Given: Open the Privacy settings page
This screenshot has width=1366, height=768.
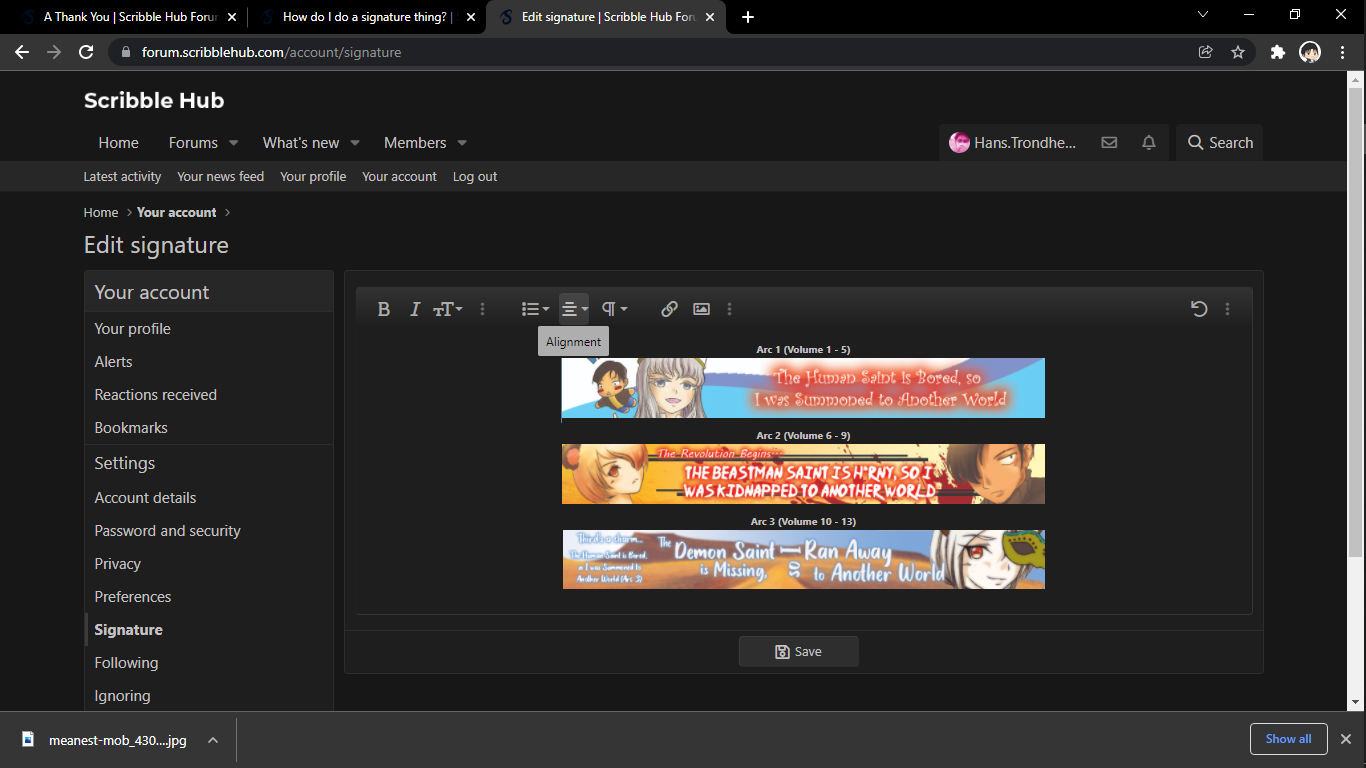Looking at the screenshot, I should 118,564.
